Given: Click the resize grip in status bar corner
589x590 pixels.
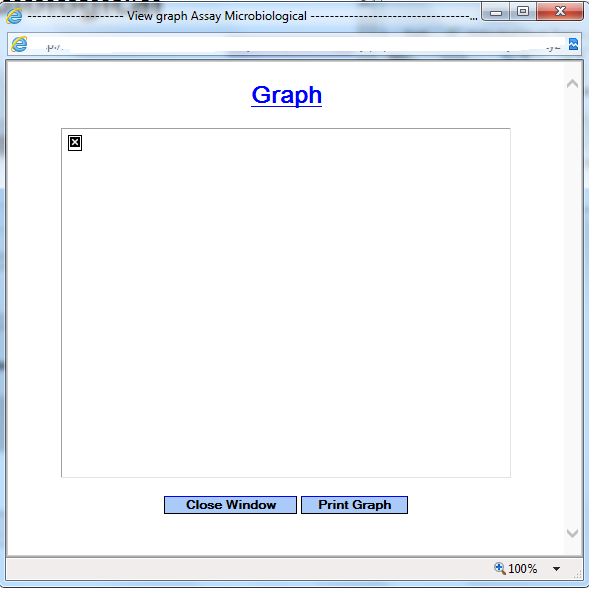Looking at the screenshot, I should click(577, 573).
